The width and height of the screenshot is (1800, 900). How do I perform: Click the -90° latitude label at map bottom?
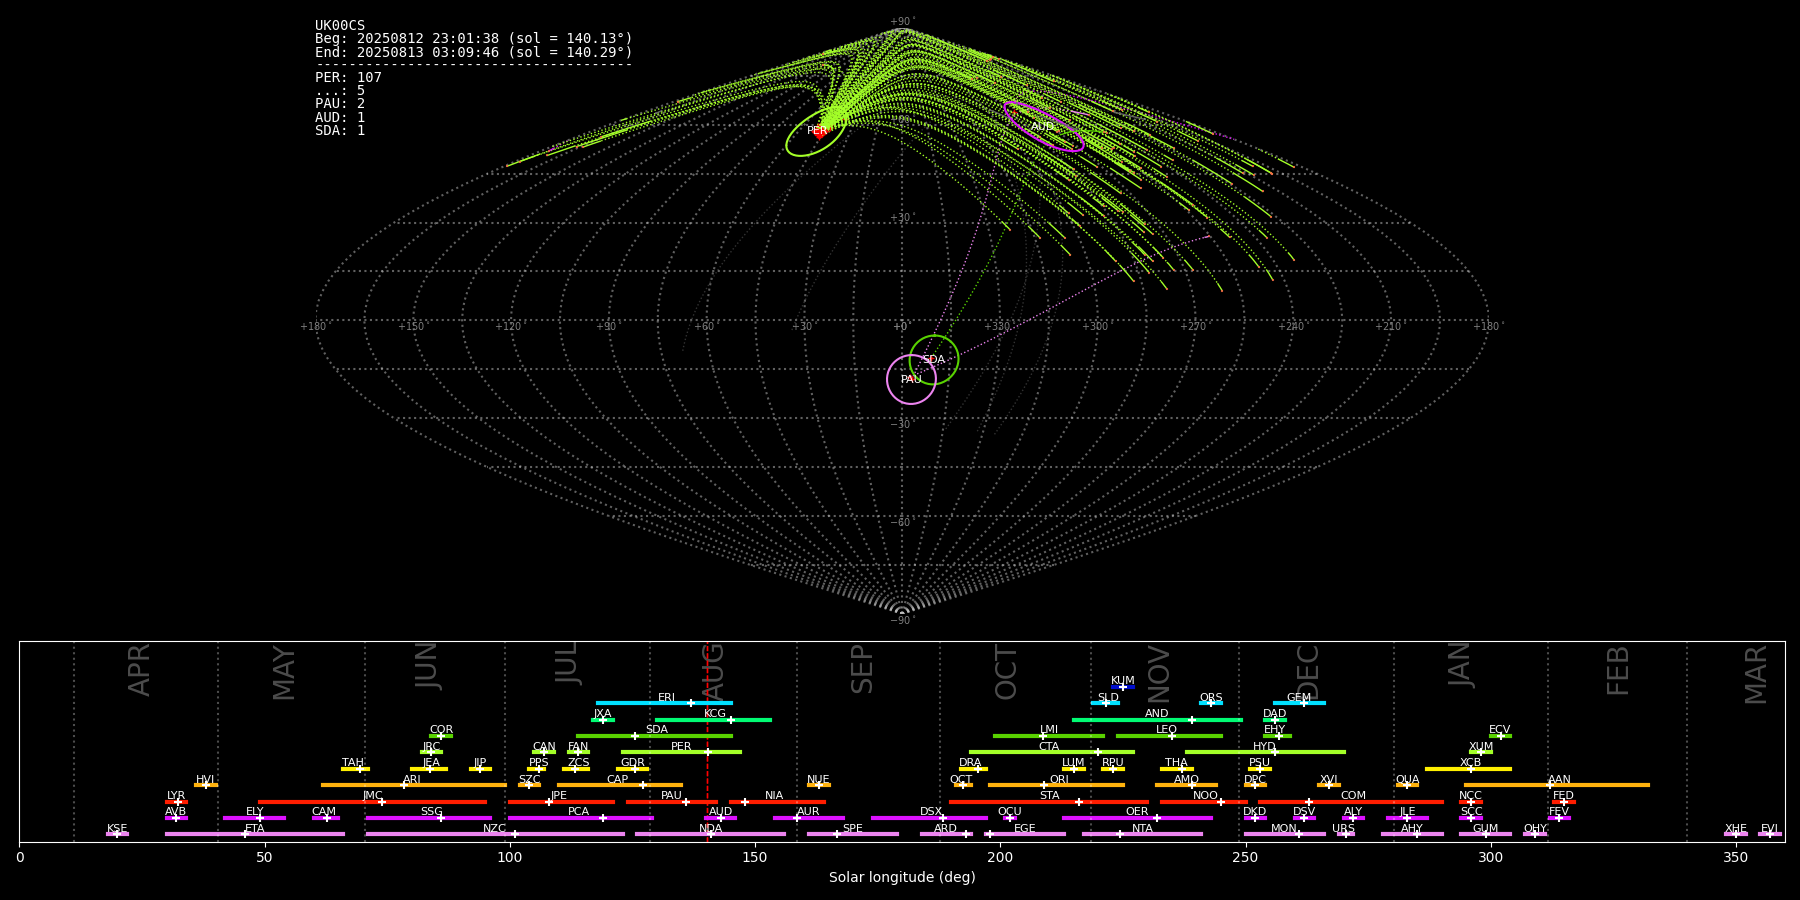coord(901,620)
